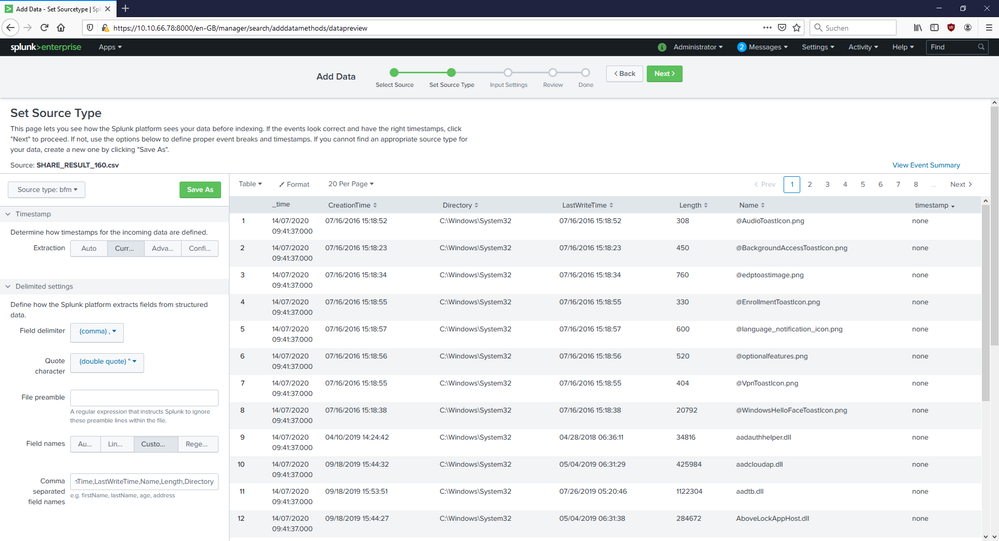Open the Settings menu
This screenshot has width=999, height=541.
817,47
